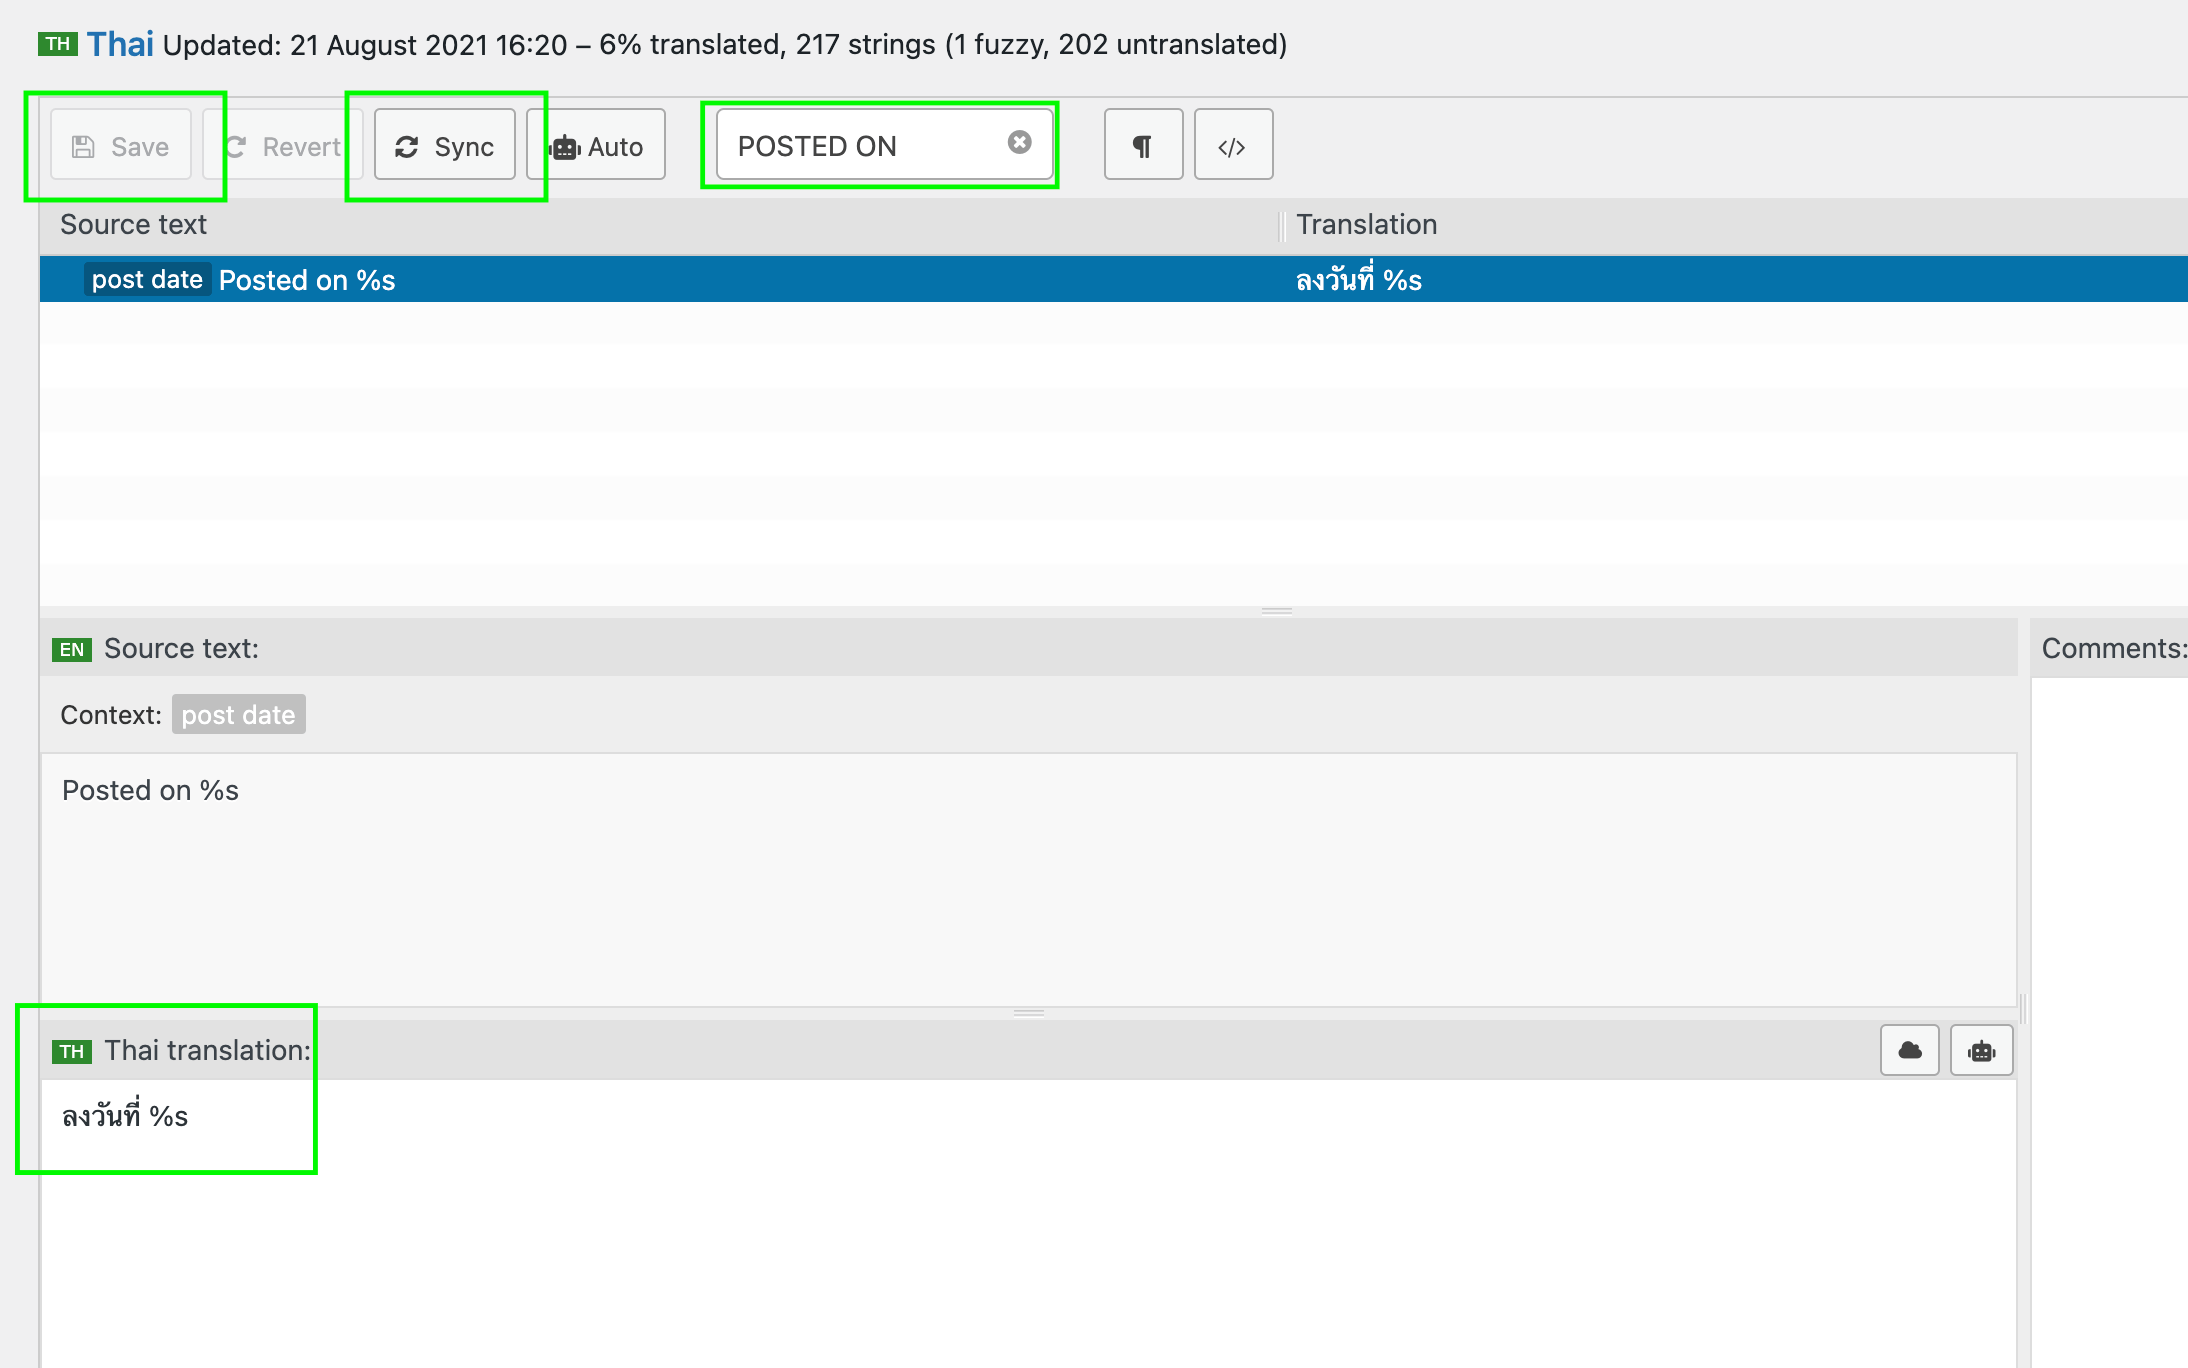Click the robot icon beside Thai translation
Image resolution: width=2188 pixels, height=1368 pixels.
pyautogui.click(x=1981, y=1050)
